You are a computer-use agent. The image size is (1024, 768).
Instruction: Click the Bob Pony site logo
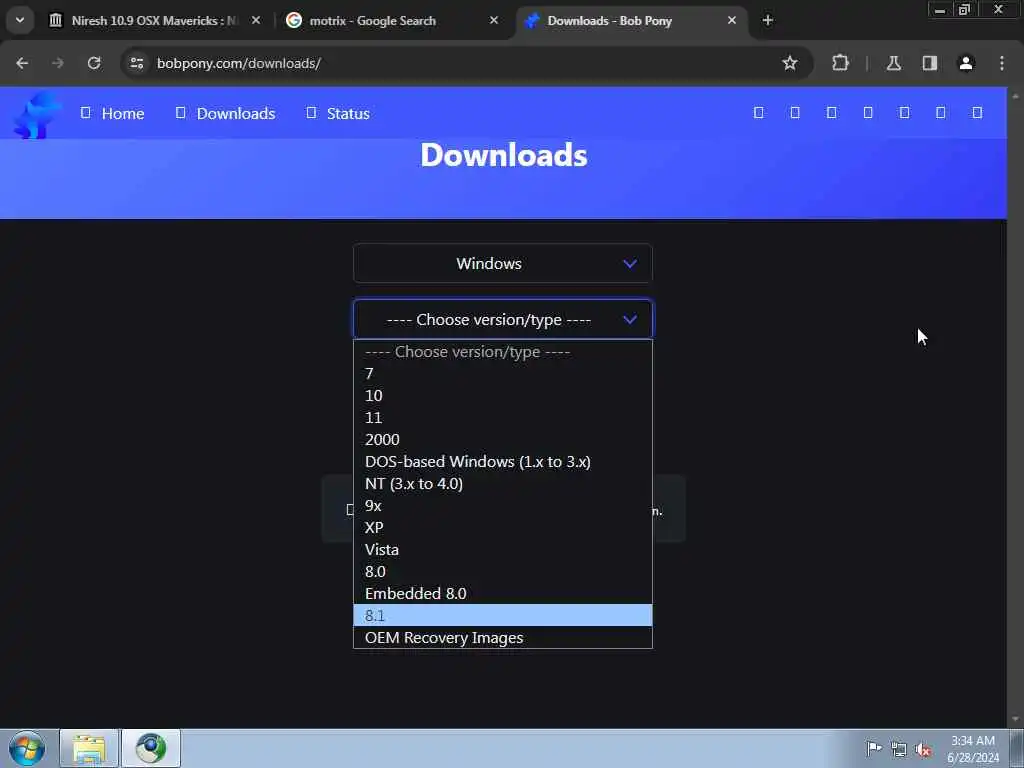(x=37, y=115)
